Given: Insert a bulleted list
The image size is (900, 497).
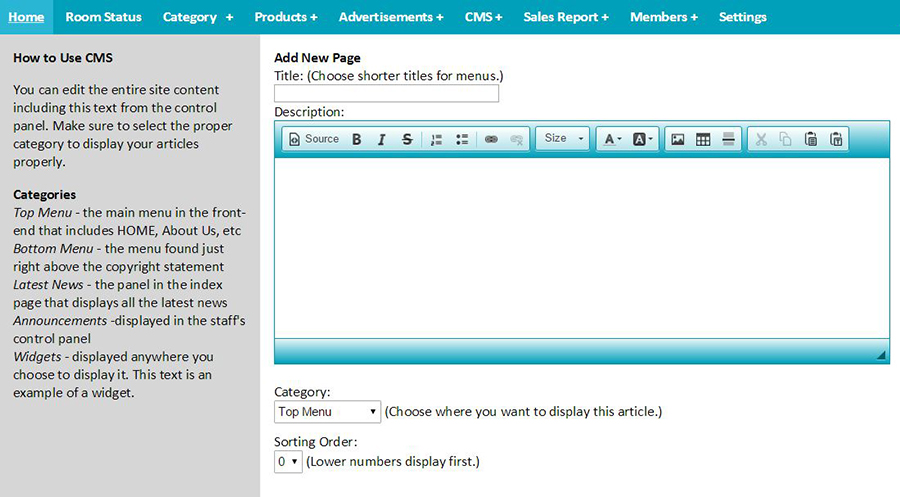Looking at the screenshot, I should (x=462, y=139).
